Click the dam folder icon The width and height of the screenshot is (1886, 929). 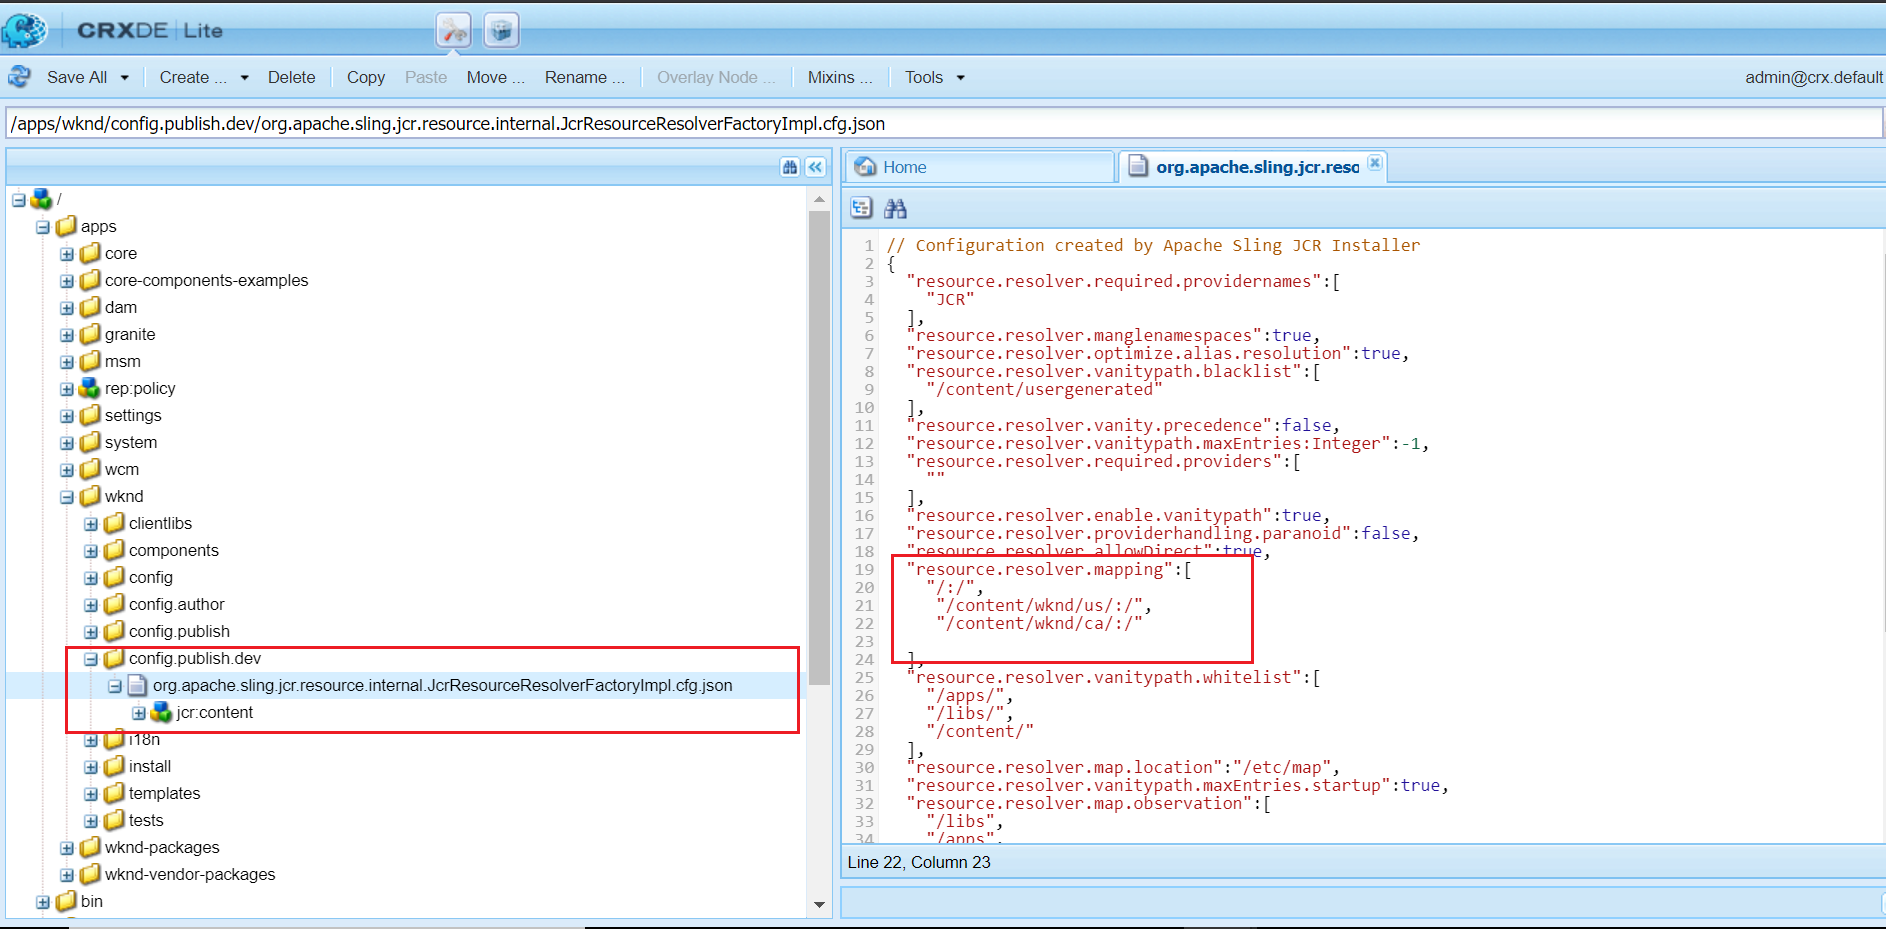pos(91,307)
